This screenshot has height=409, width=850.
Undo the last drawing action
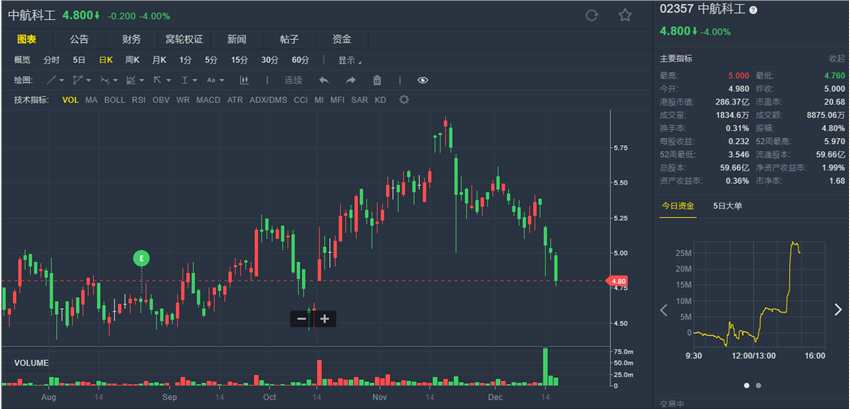click(x=324, y=80)
